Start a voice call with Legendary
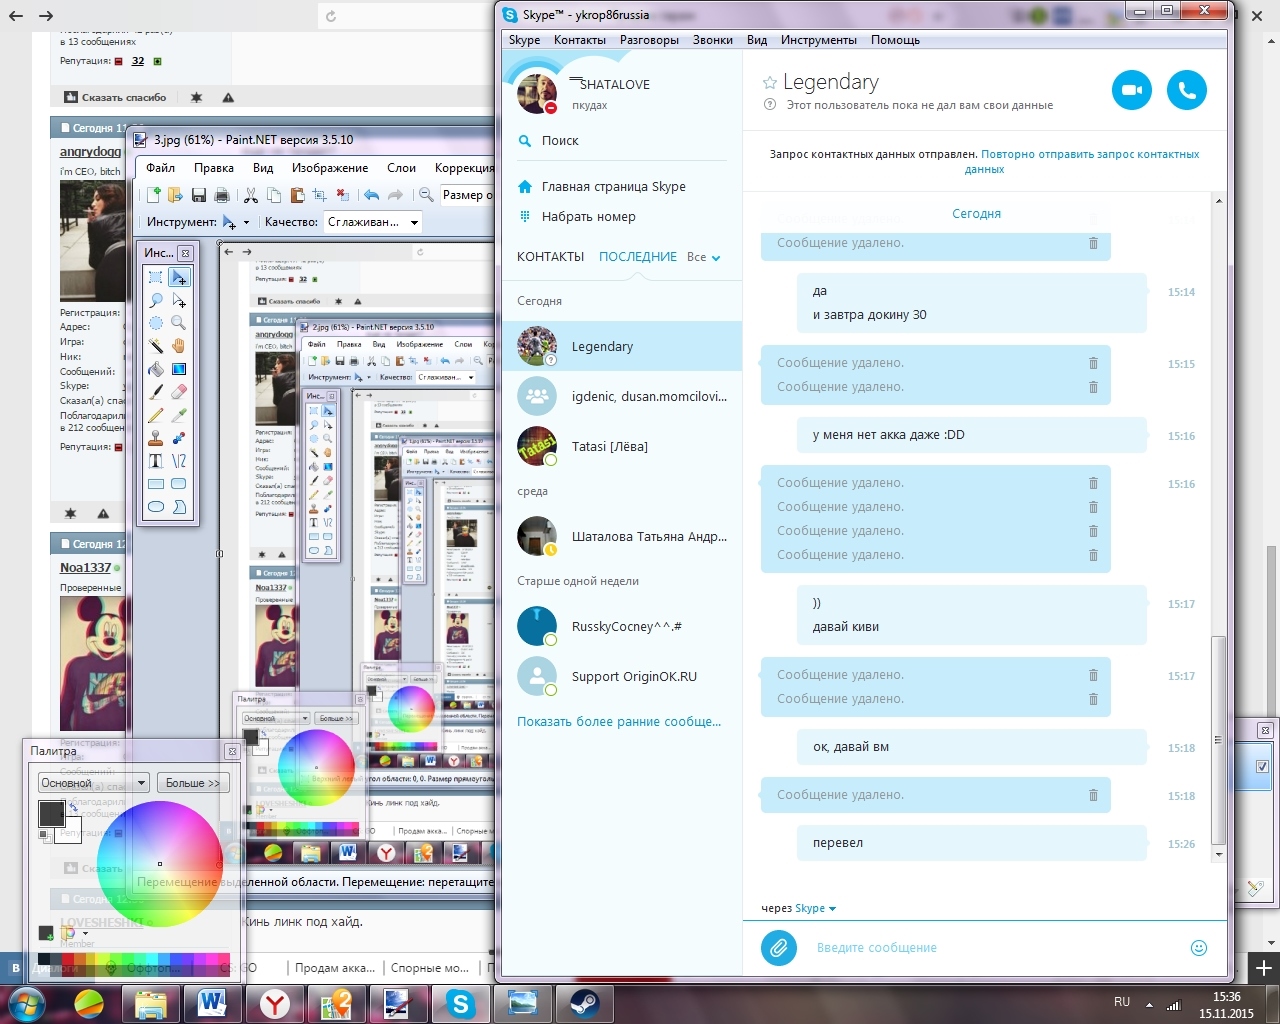This screenshot has height=1024, width=1280. [x=1187, y=90]
